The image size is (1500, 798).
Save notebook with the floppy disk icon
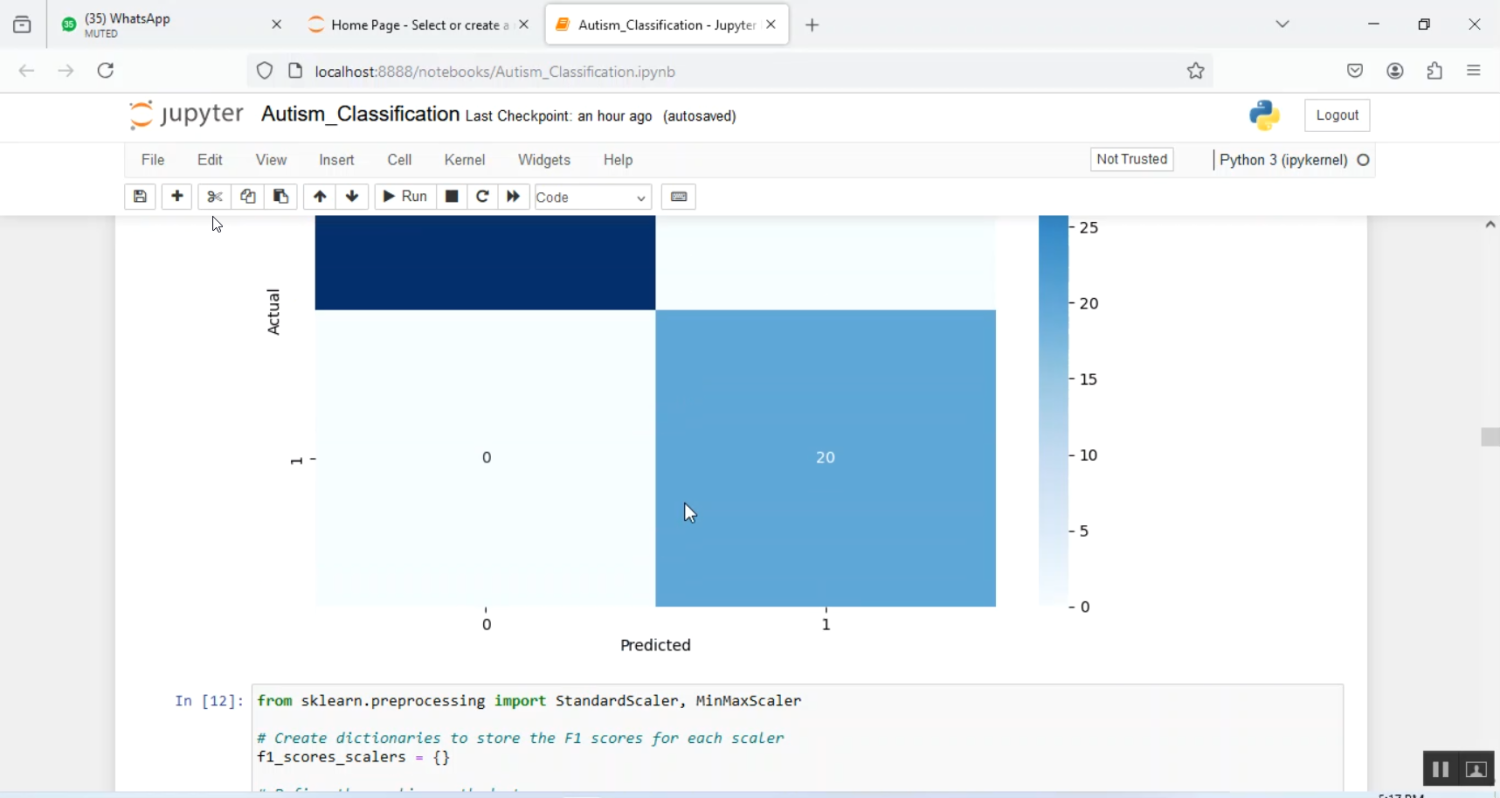140,197
